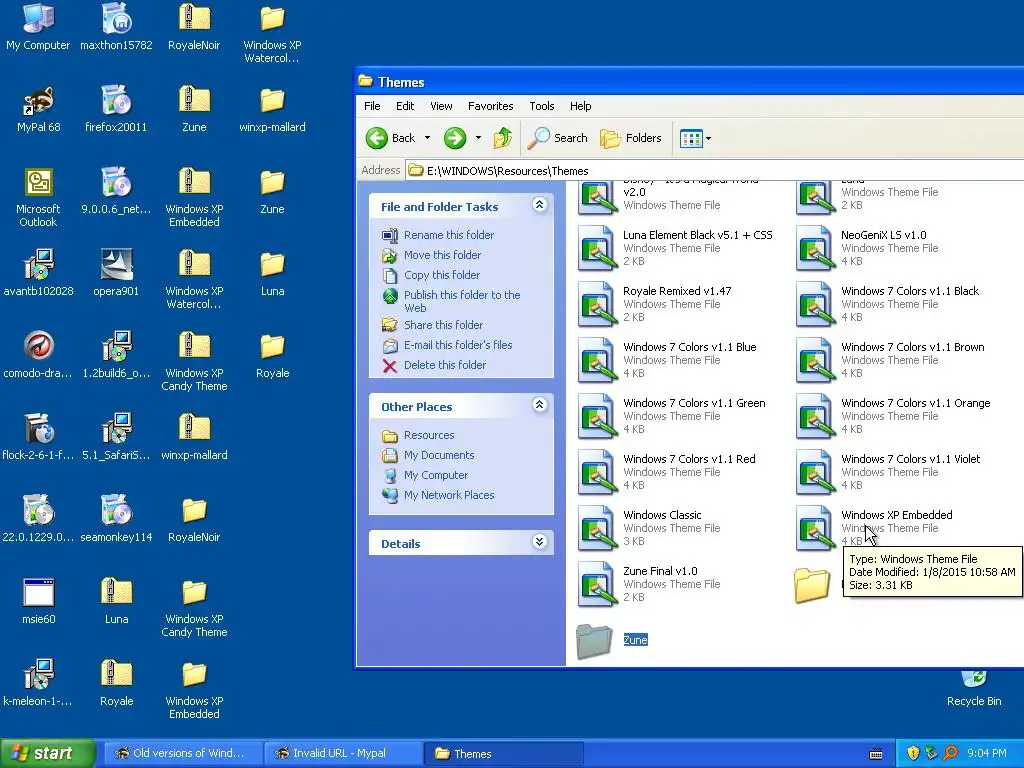Open the Back history dropdown arrow
The image size is (1024, 768).
[x=428, y=138]
